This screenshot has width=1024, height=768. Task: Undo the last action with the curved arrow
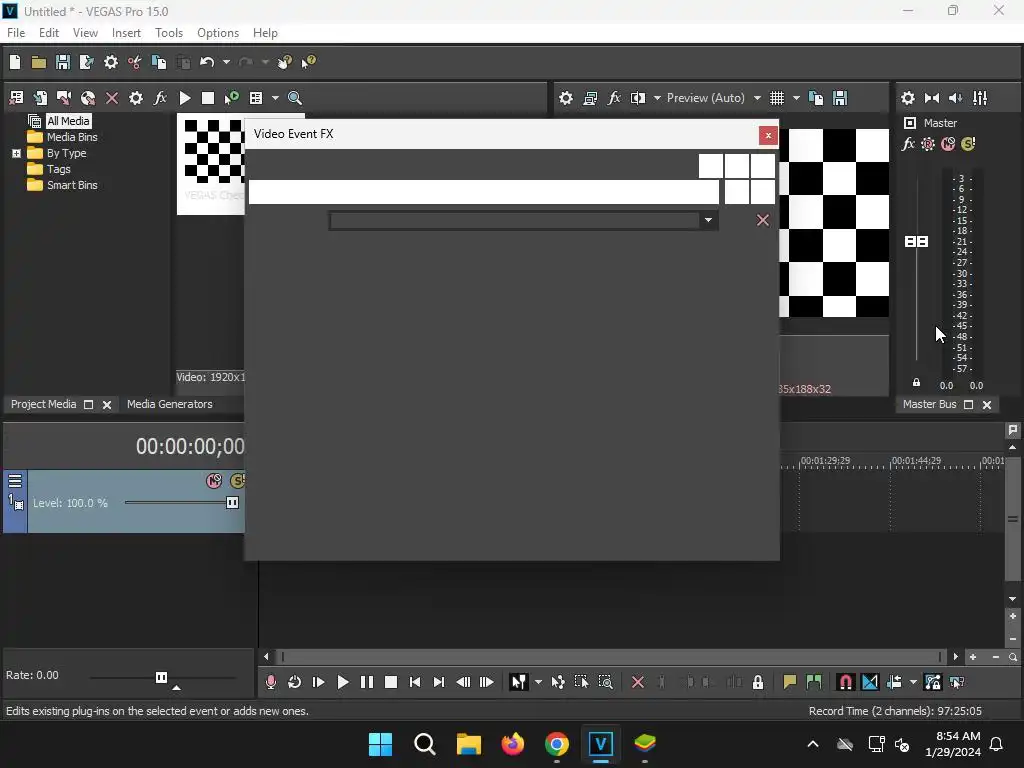point(207,62)
